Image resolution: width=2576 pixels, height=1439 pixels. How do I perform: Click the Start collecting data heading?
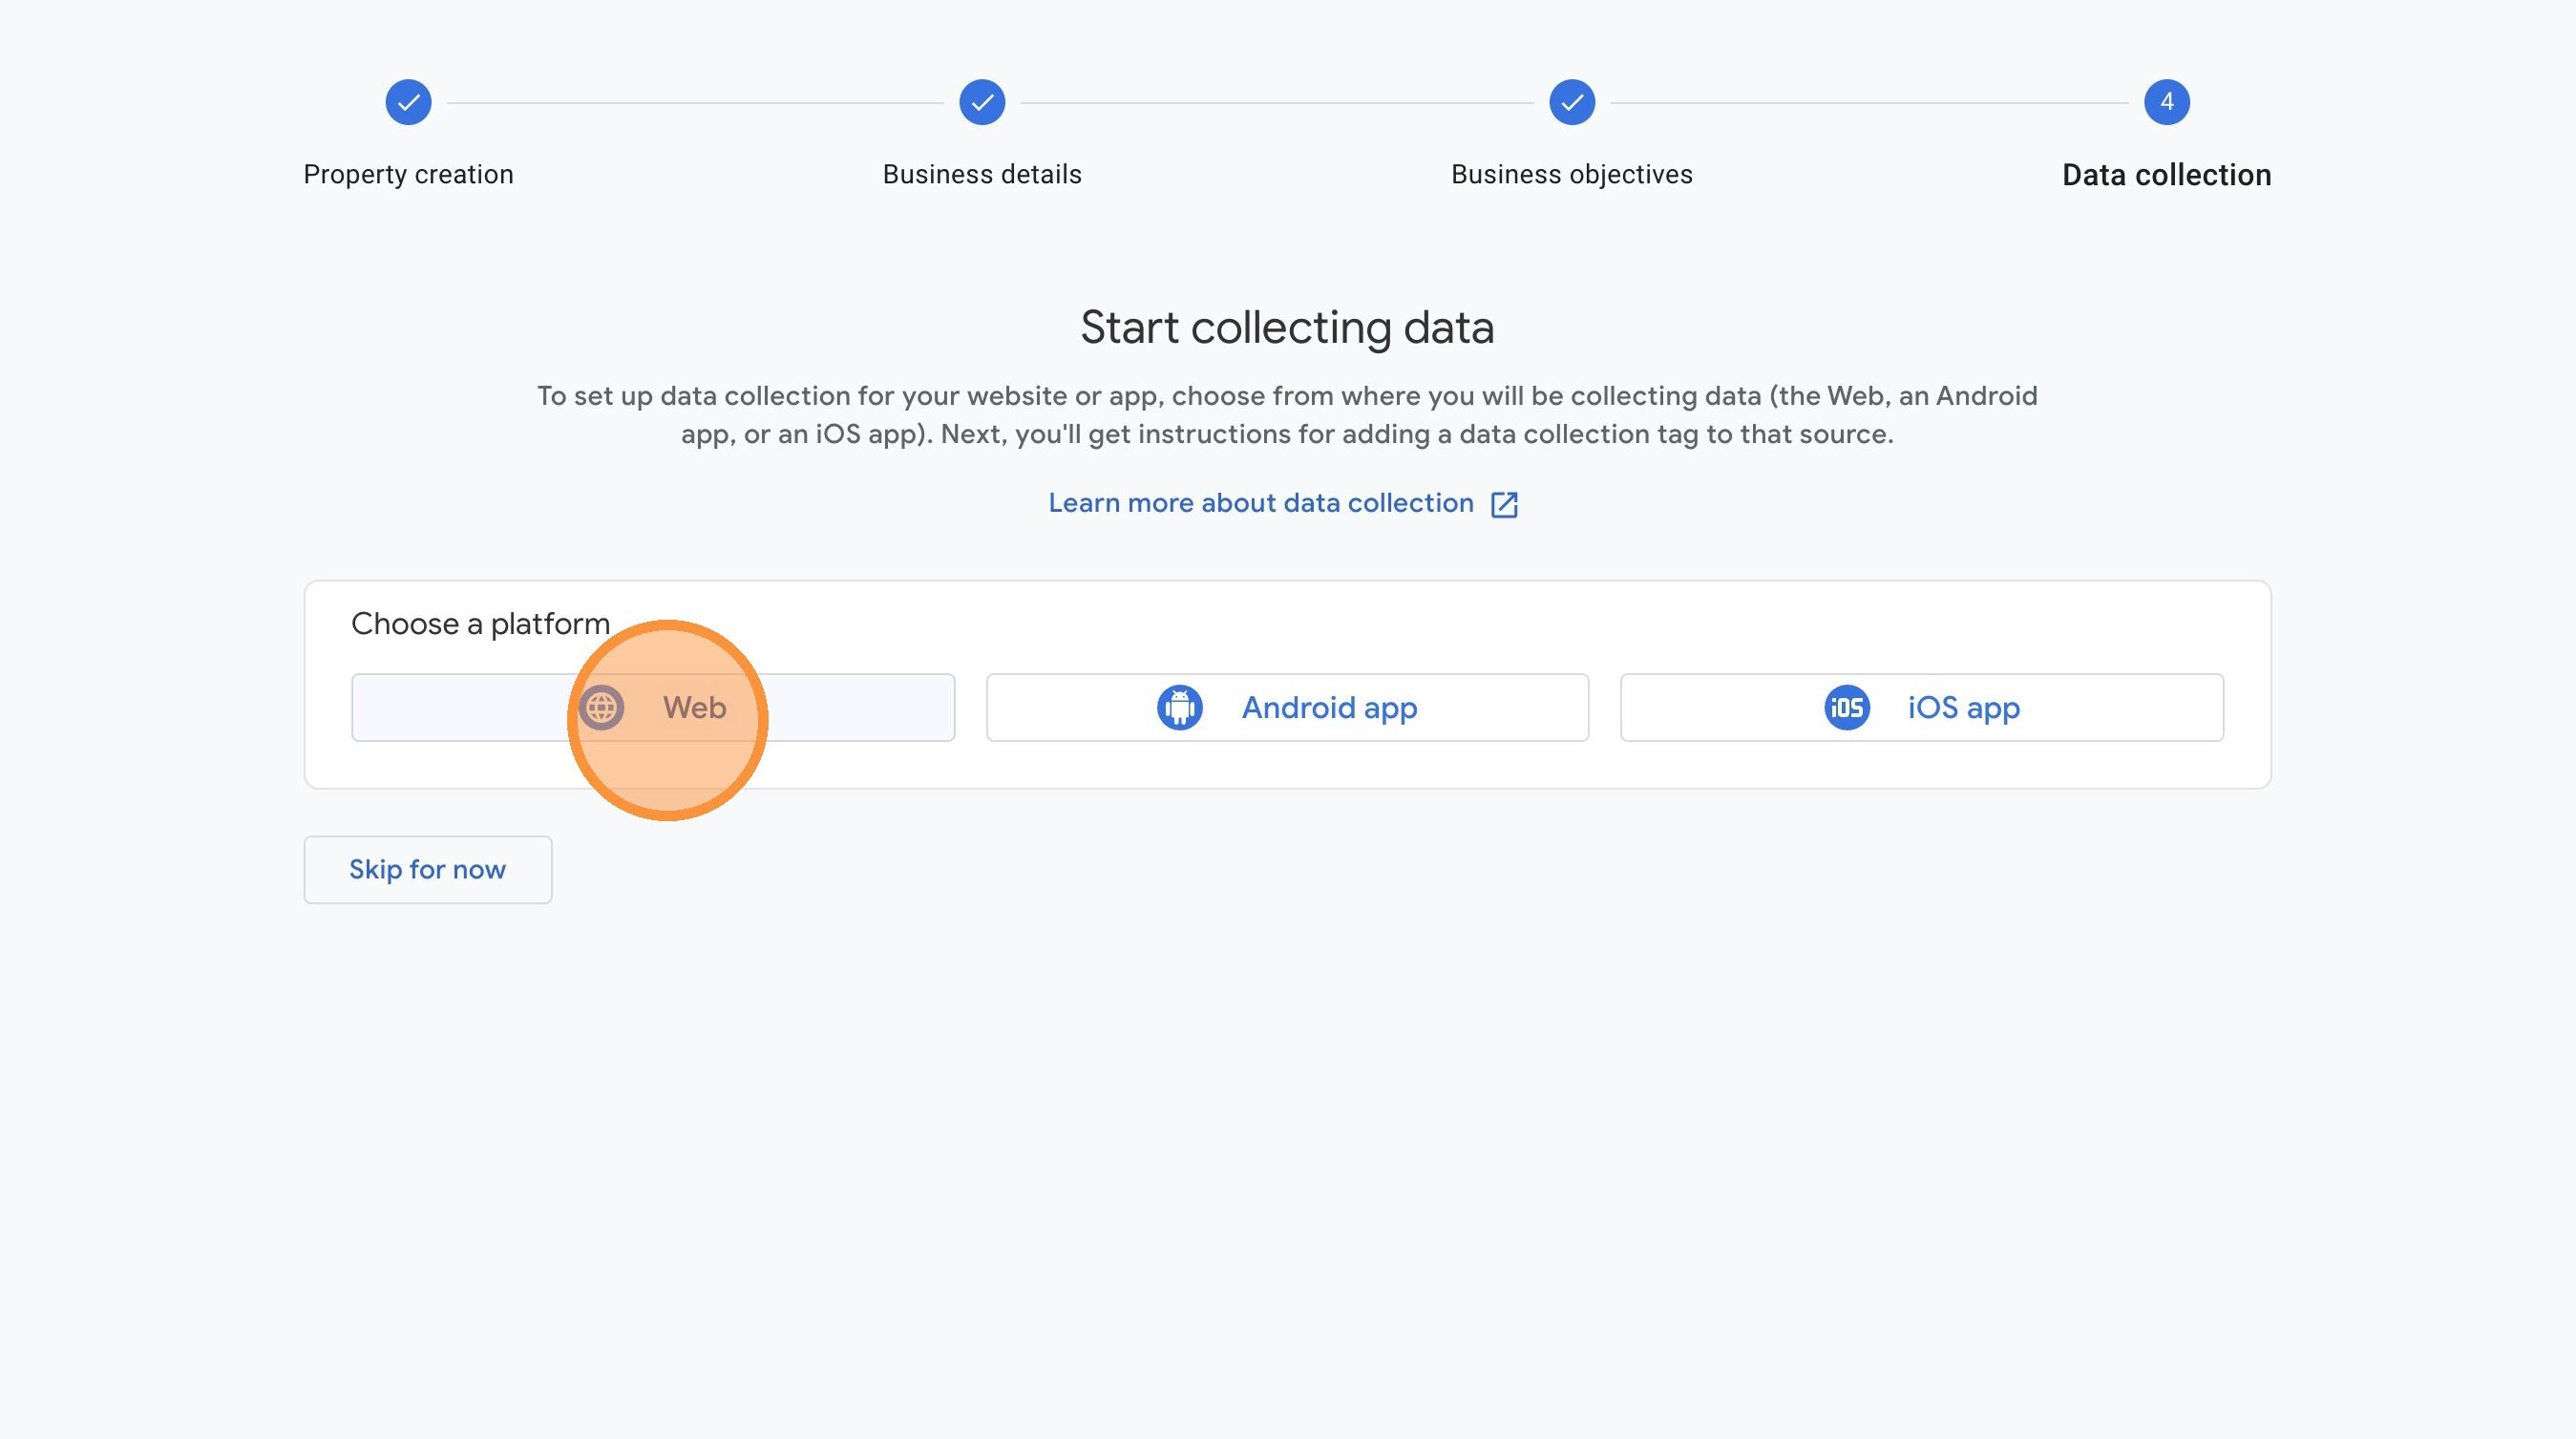pyautogui.click(x=1288, y=327)
